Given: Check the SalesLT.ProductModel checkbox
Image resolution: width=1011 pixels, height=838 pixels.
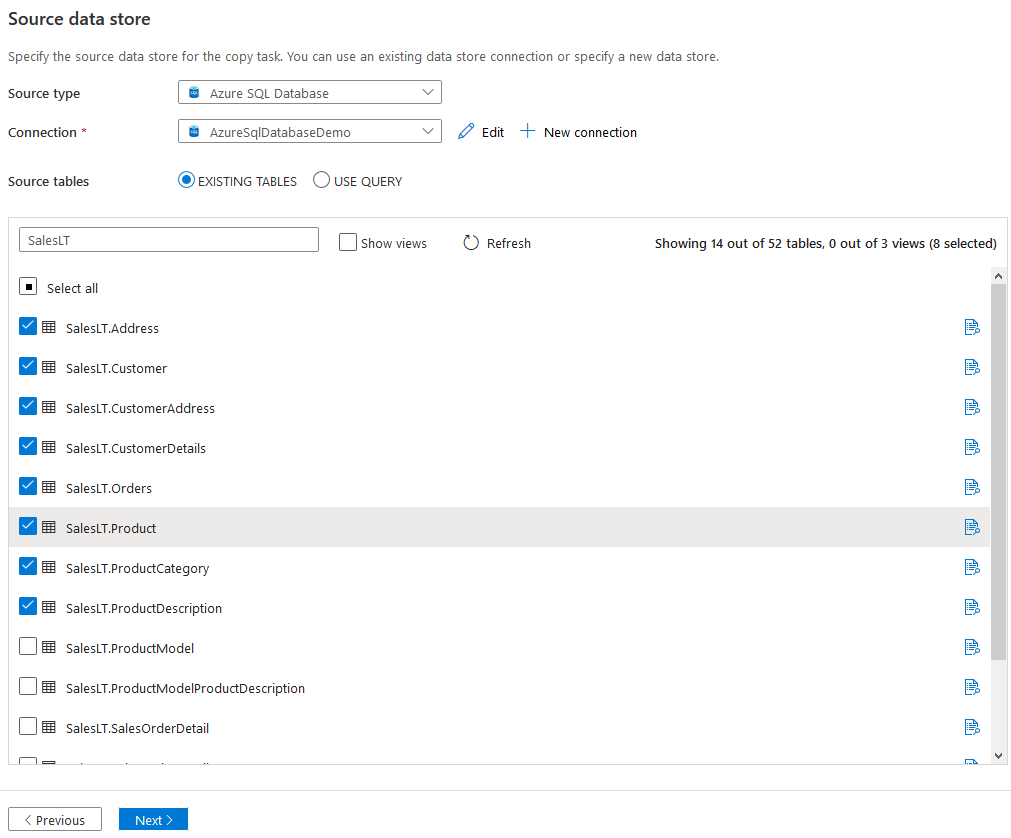Looking at the screenshot, I should point(28,646).
